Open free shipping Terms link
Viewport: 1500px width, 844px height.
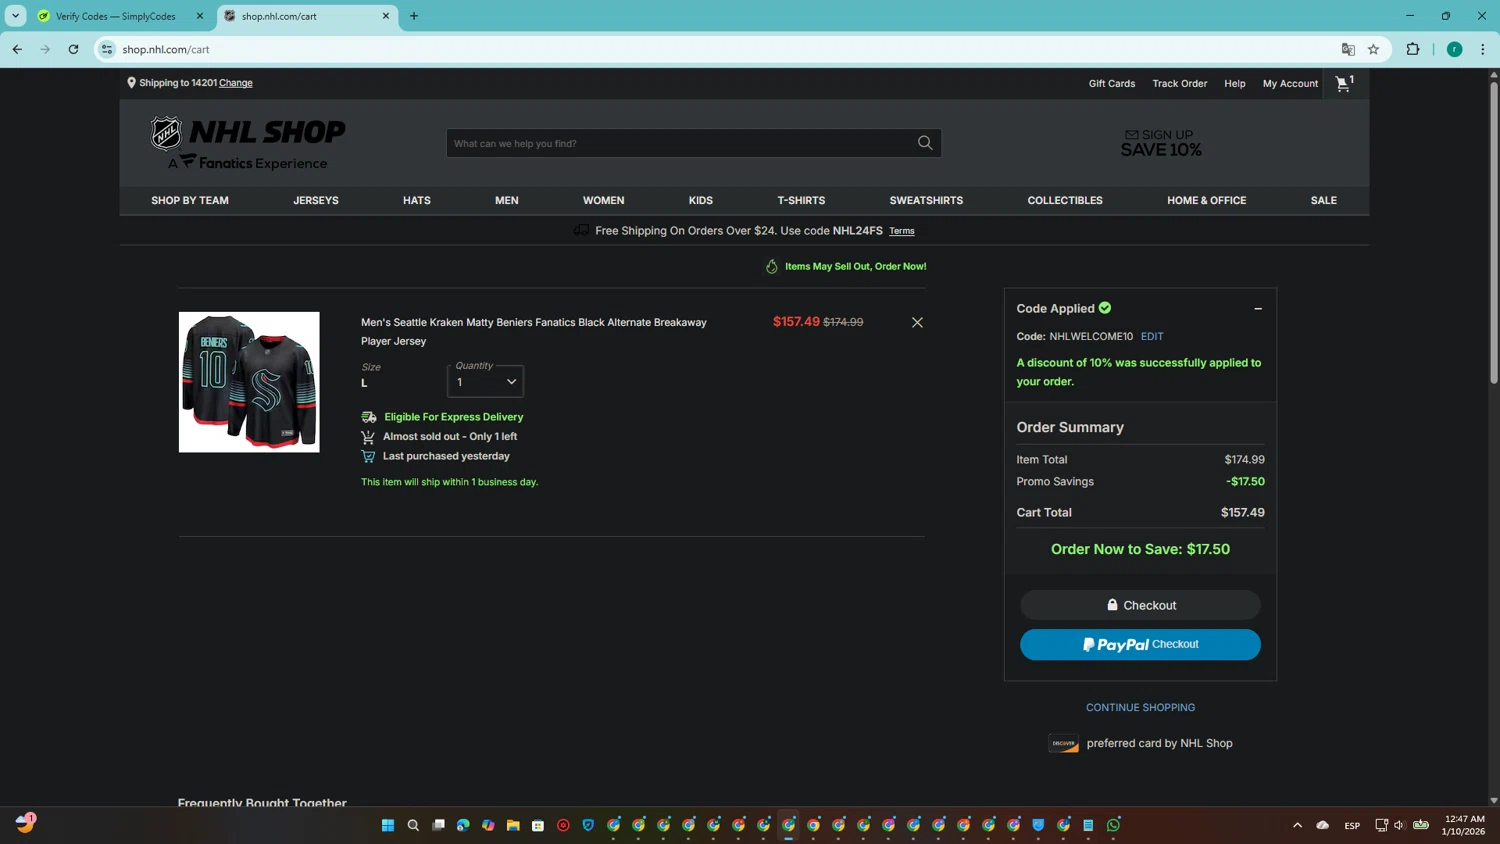pos(902,231)
